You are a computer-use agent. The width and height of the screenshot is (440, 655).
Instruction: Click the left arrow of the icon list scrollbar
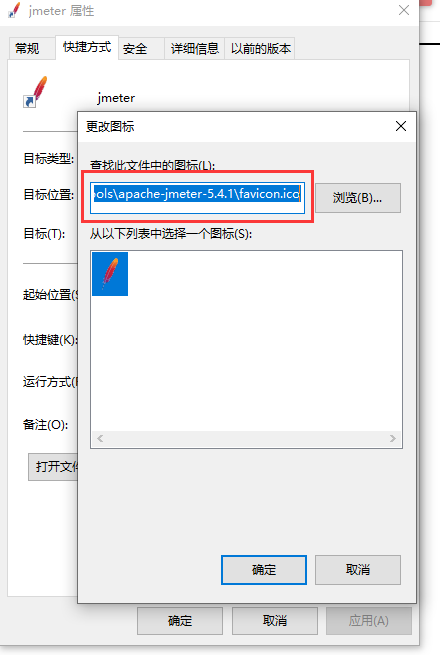click(100, 438)
